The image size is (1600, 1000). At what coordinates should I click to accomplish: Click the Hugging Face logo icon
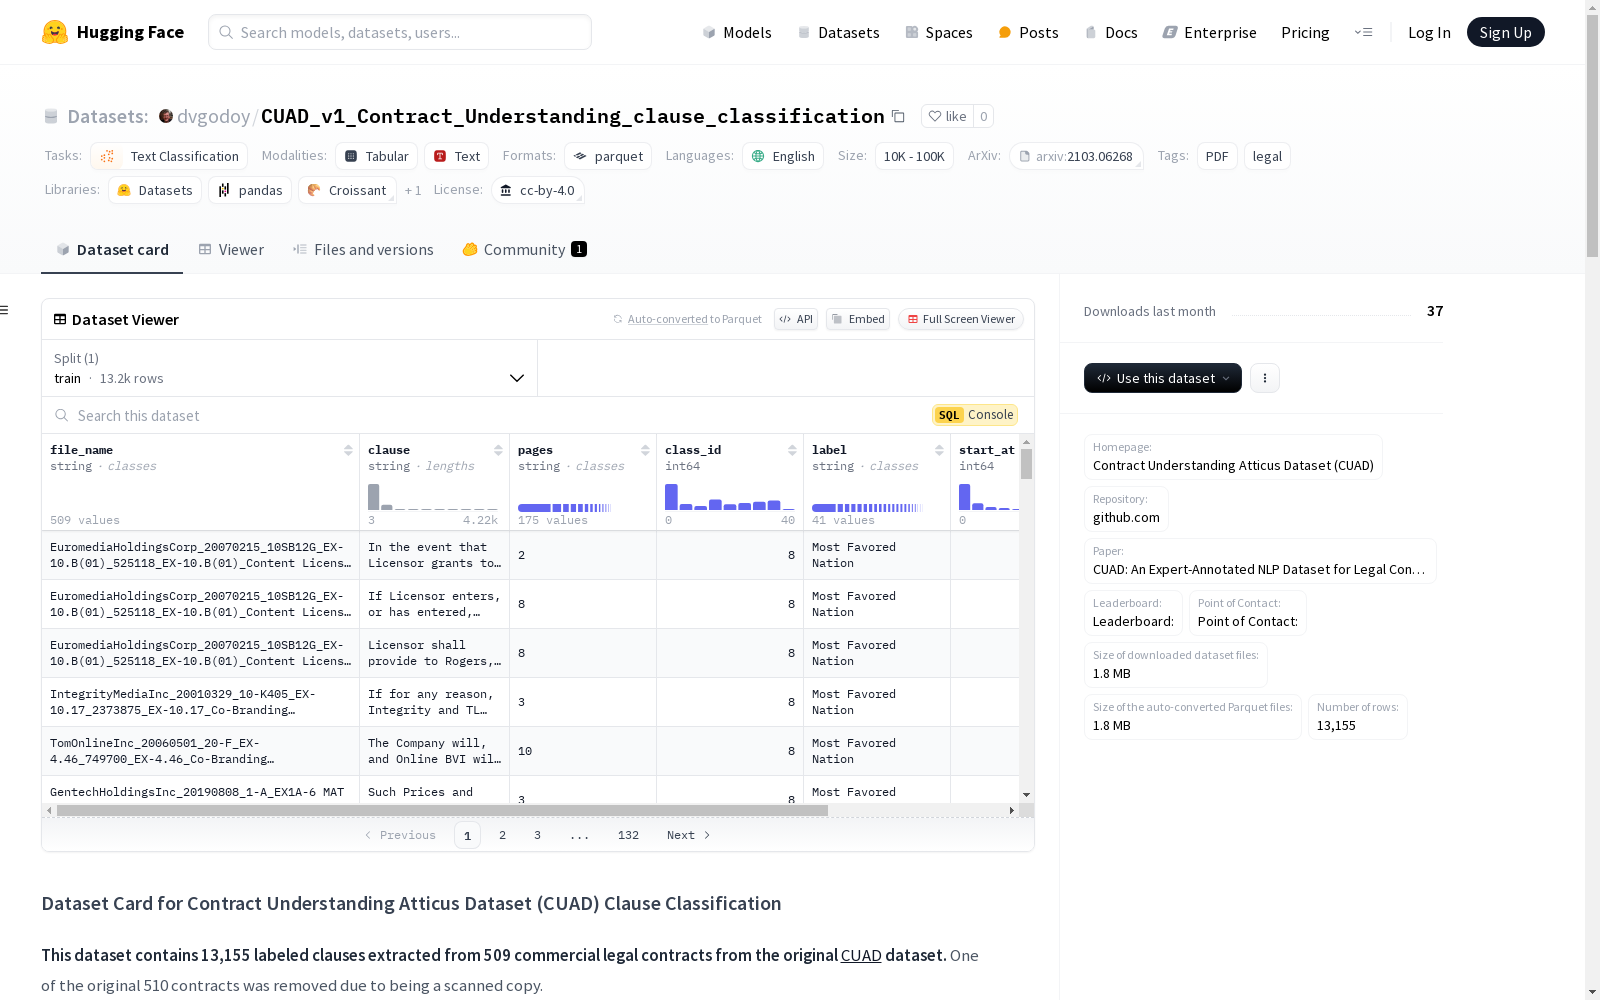pyautogui.click(x=55, y=32)
